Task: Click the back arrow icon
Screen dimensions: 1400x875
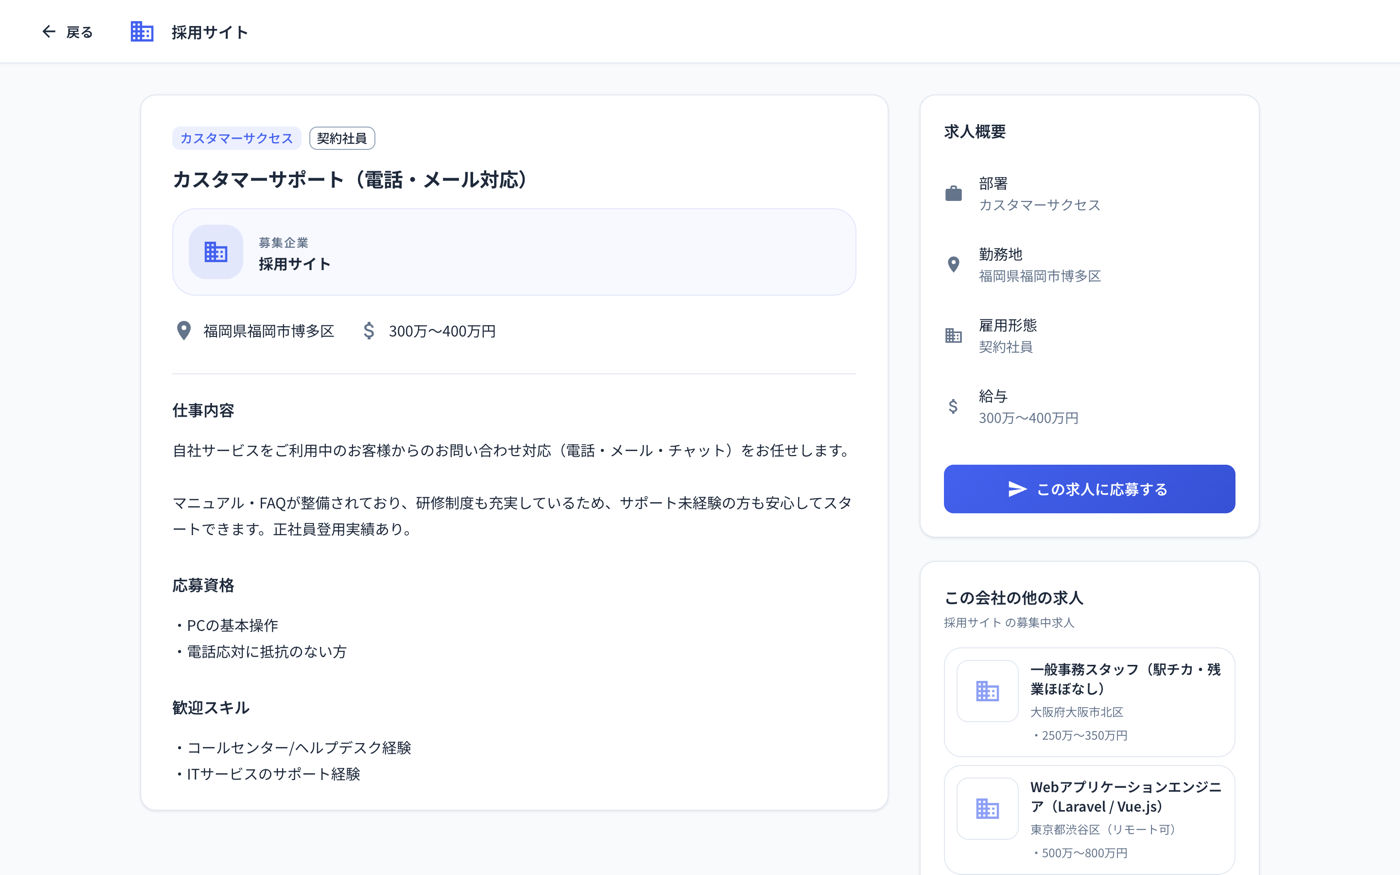Action: 48,32
